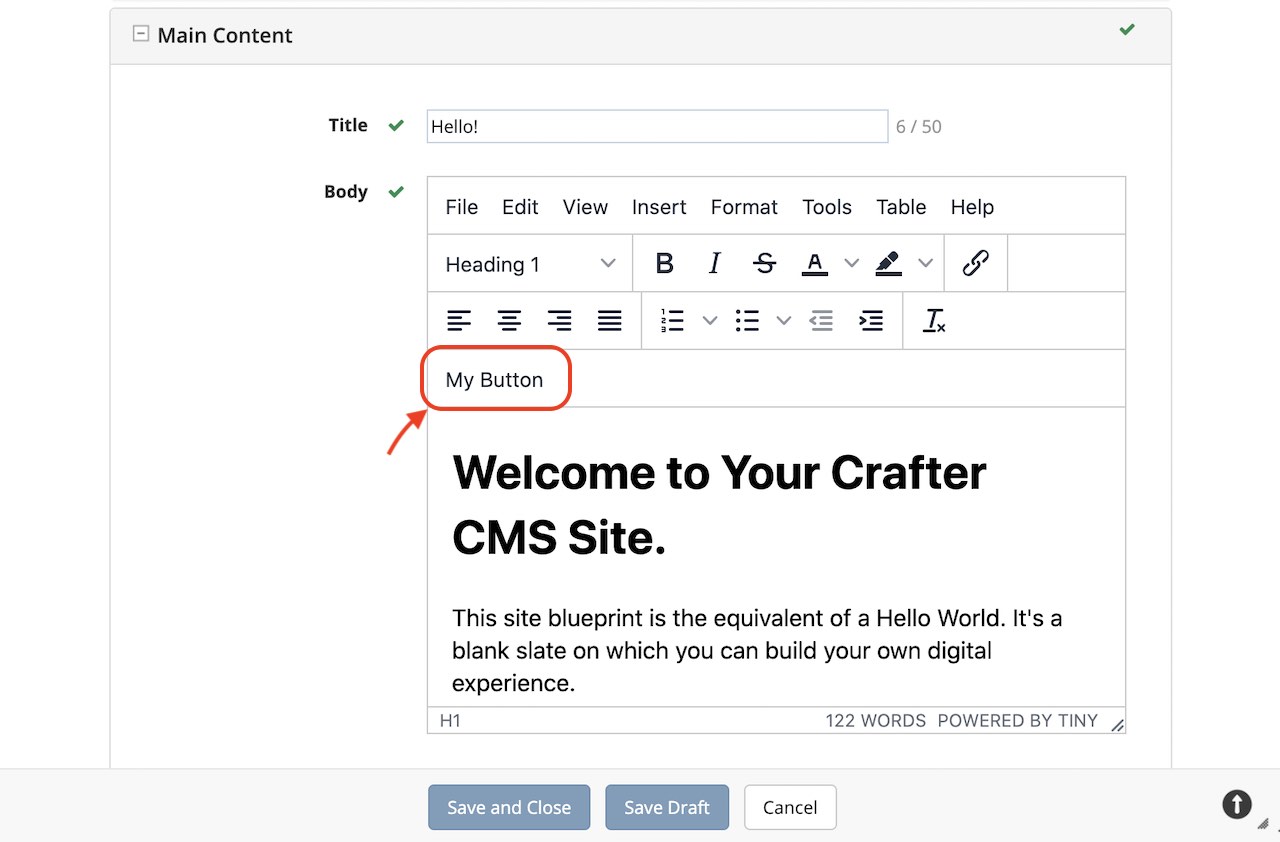Click the My Button toolbar button
Screen dimensions: 1280x842
(x=494, y=380)
